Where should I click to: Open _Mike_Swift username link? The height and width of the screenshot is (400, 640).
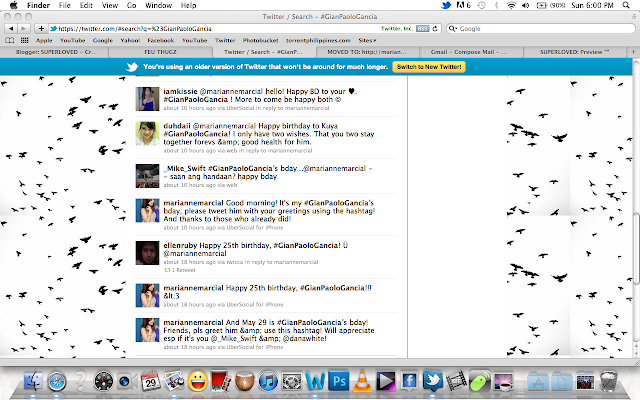[x=184, y=168]
